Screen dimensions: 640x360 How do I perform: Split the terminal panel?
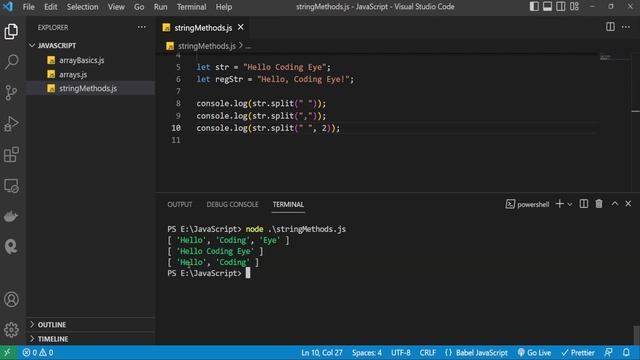[584, 204]
